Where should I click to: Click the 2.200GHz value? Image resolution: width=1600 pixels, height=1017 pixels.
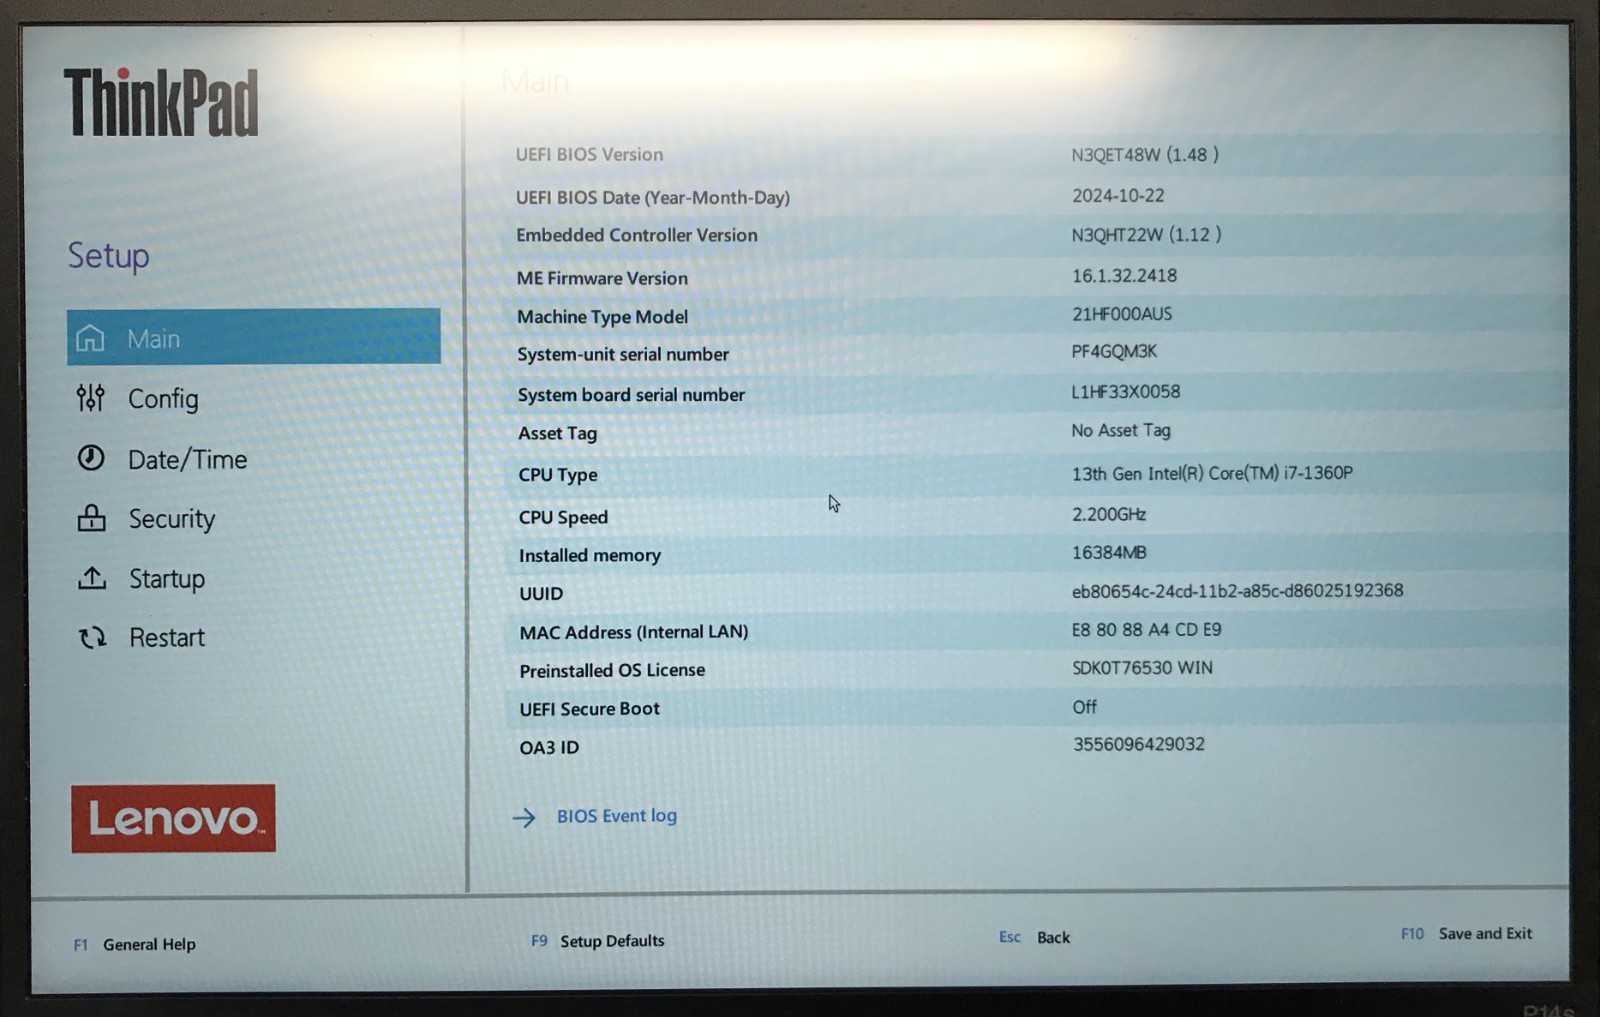[1109, 514]
